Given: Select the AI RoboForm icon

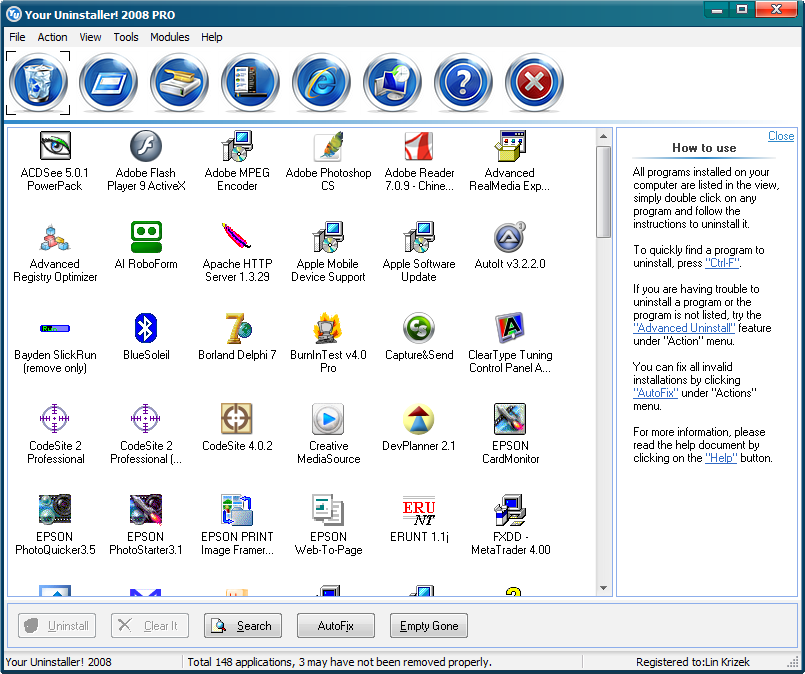Looking at the screenshot, I should pyautogui.click(x=146, y=237).
